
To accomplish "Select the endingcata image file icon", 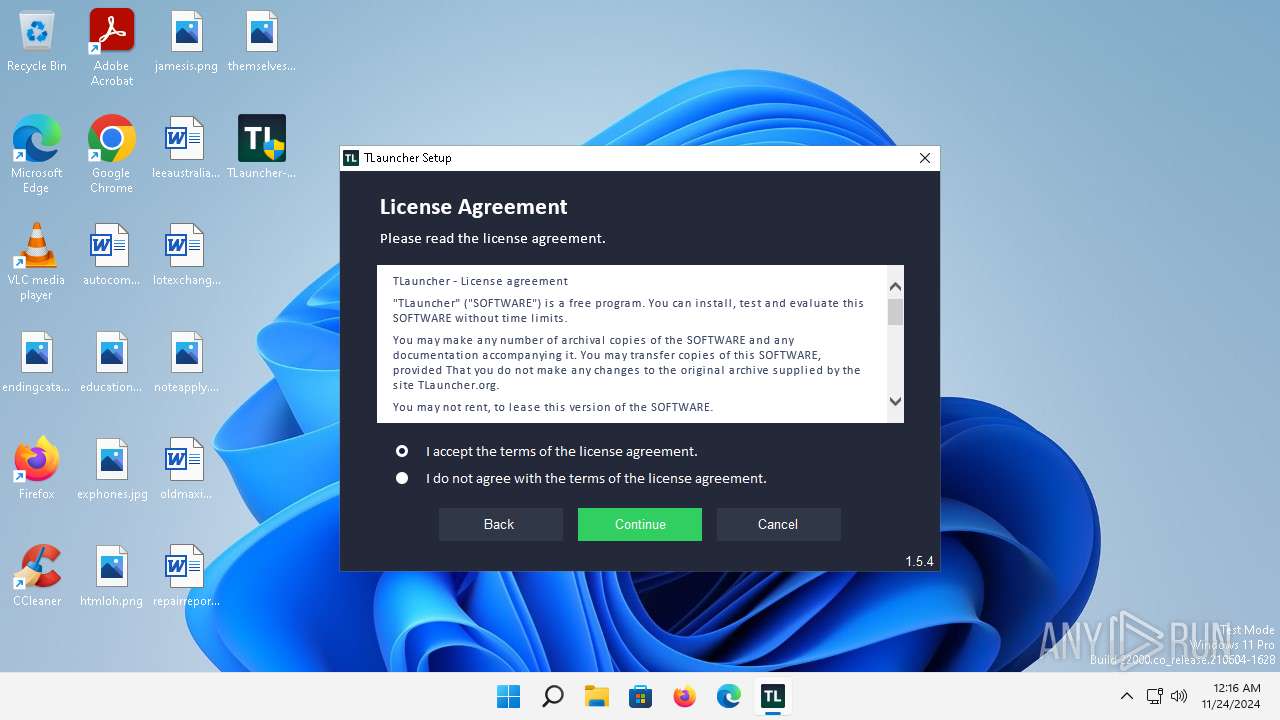I will tap(37, 362).
